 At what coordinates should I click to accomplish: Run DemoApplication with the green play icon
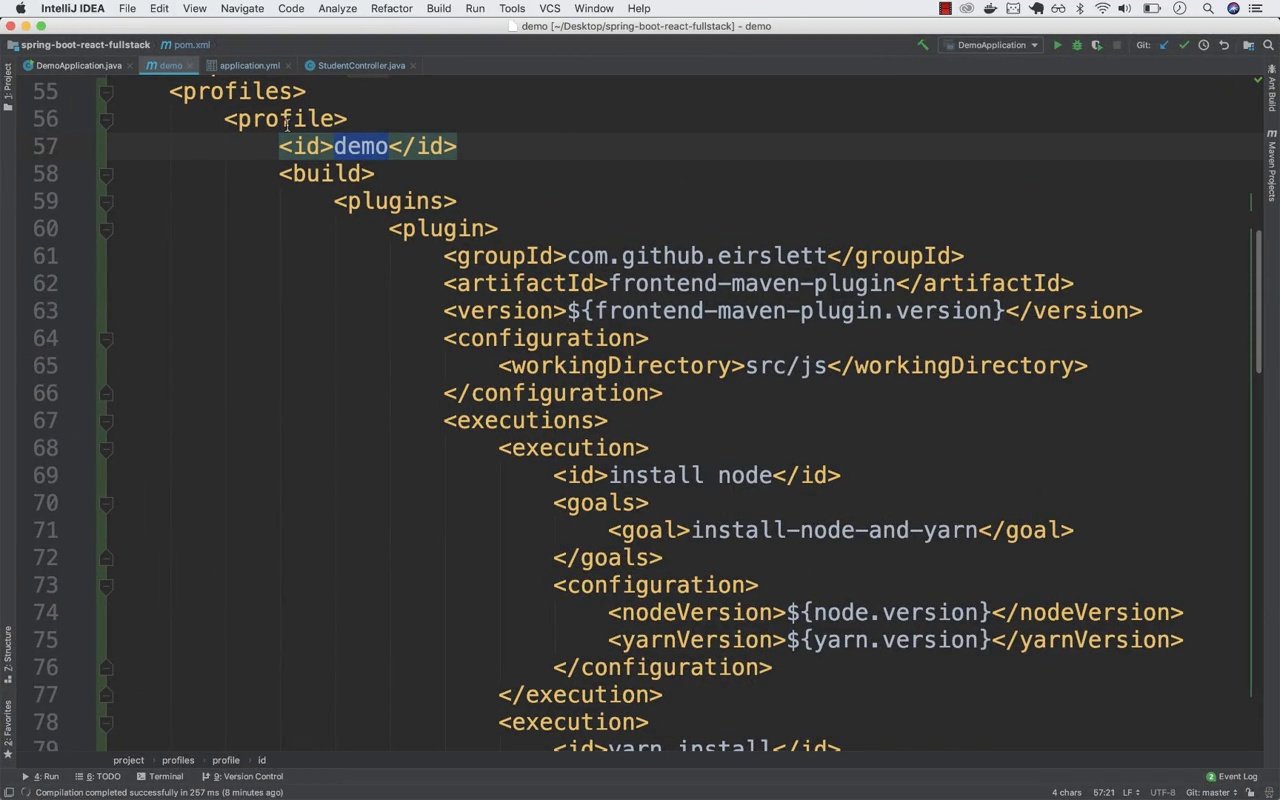pyautogui.click(x=1057, y=45)
